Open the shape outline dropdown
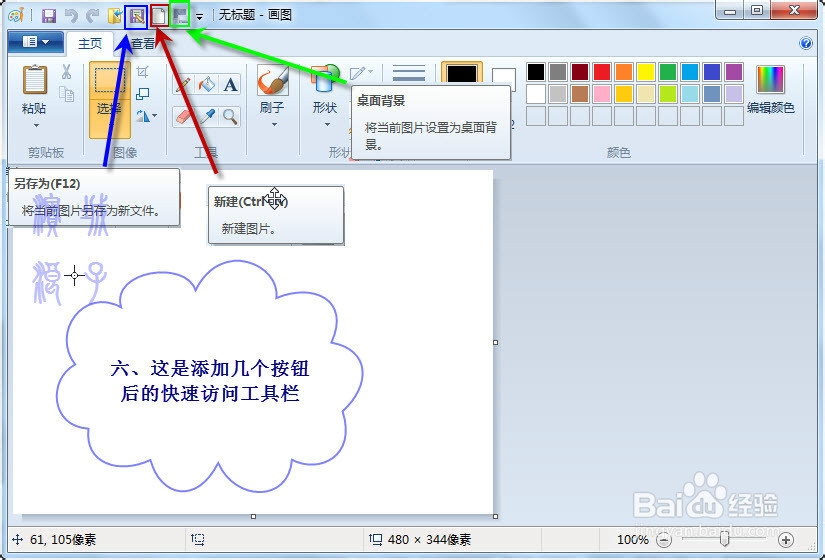 pos(361,73)
